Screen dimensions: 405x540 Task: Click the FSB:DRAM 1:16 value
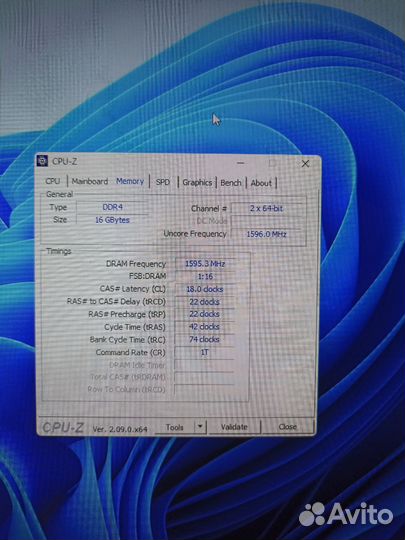click(205, 277)
